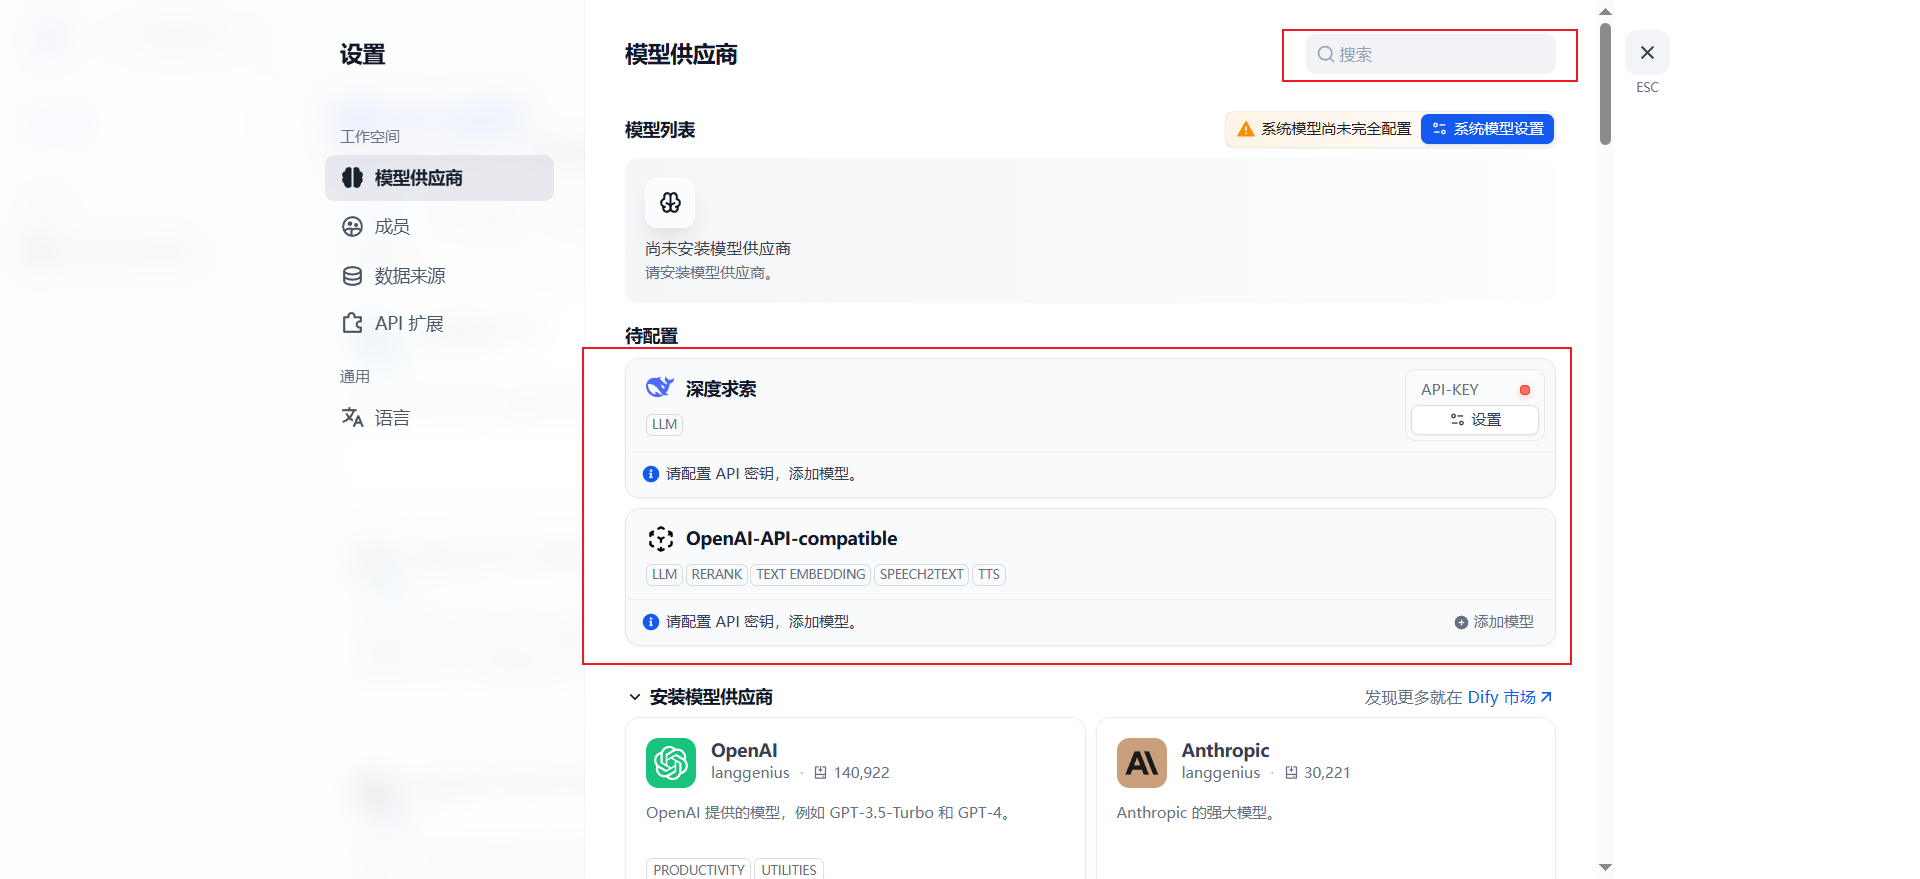Click the TTS tag
The width and height of the screenshot is (1920, 879).
coord(989,574)
